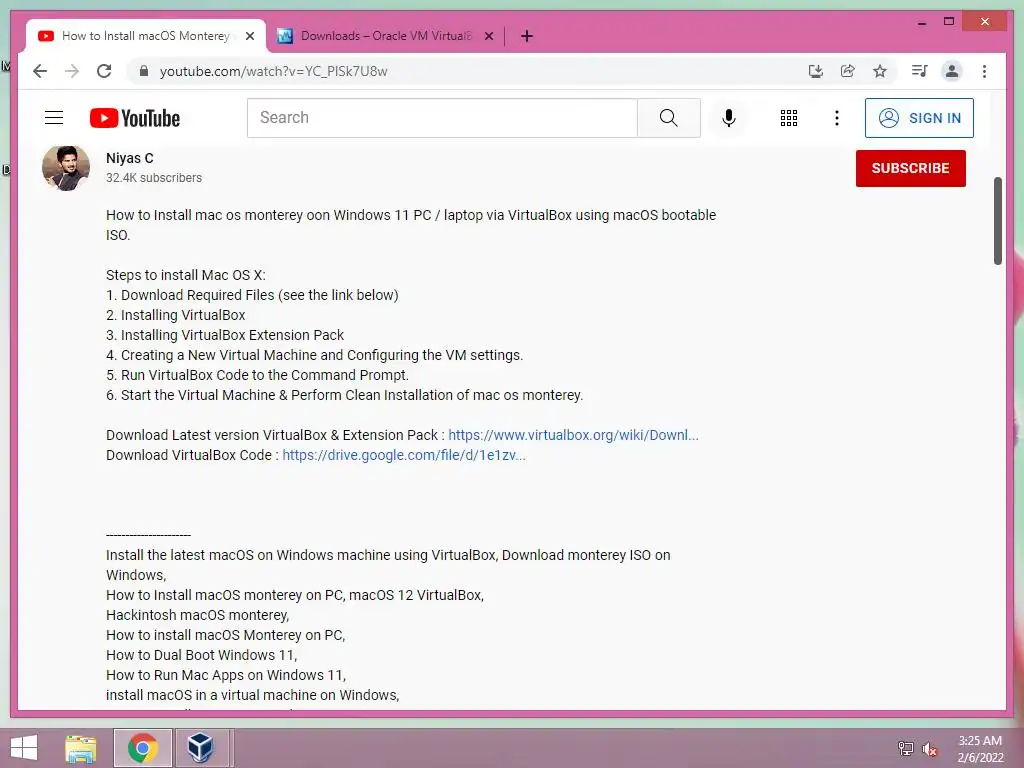Open the YouTube apps grid
Image resolution: width=1024 pixels, height=768 pixels.
[x=789, y=118]
